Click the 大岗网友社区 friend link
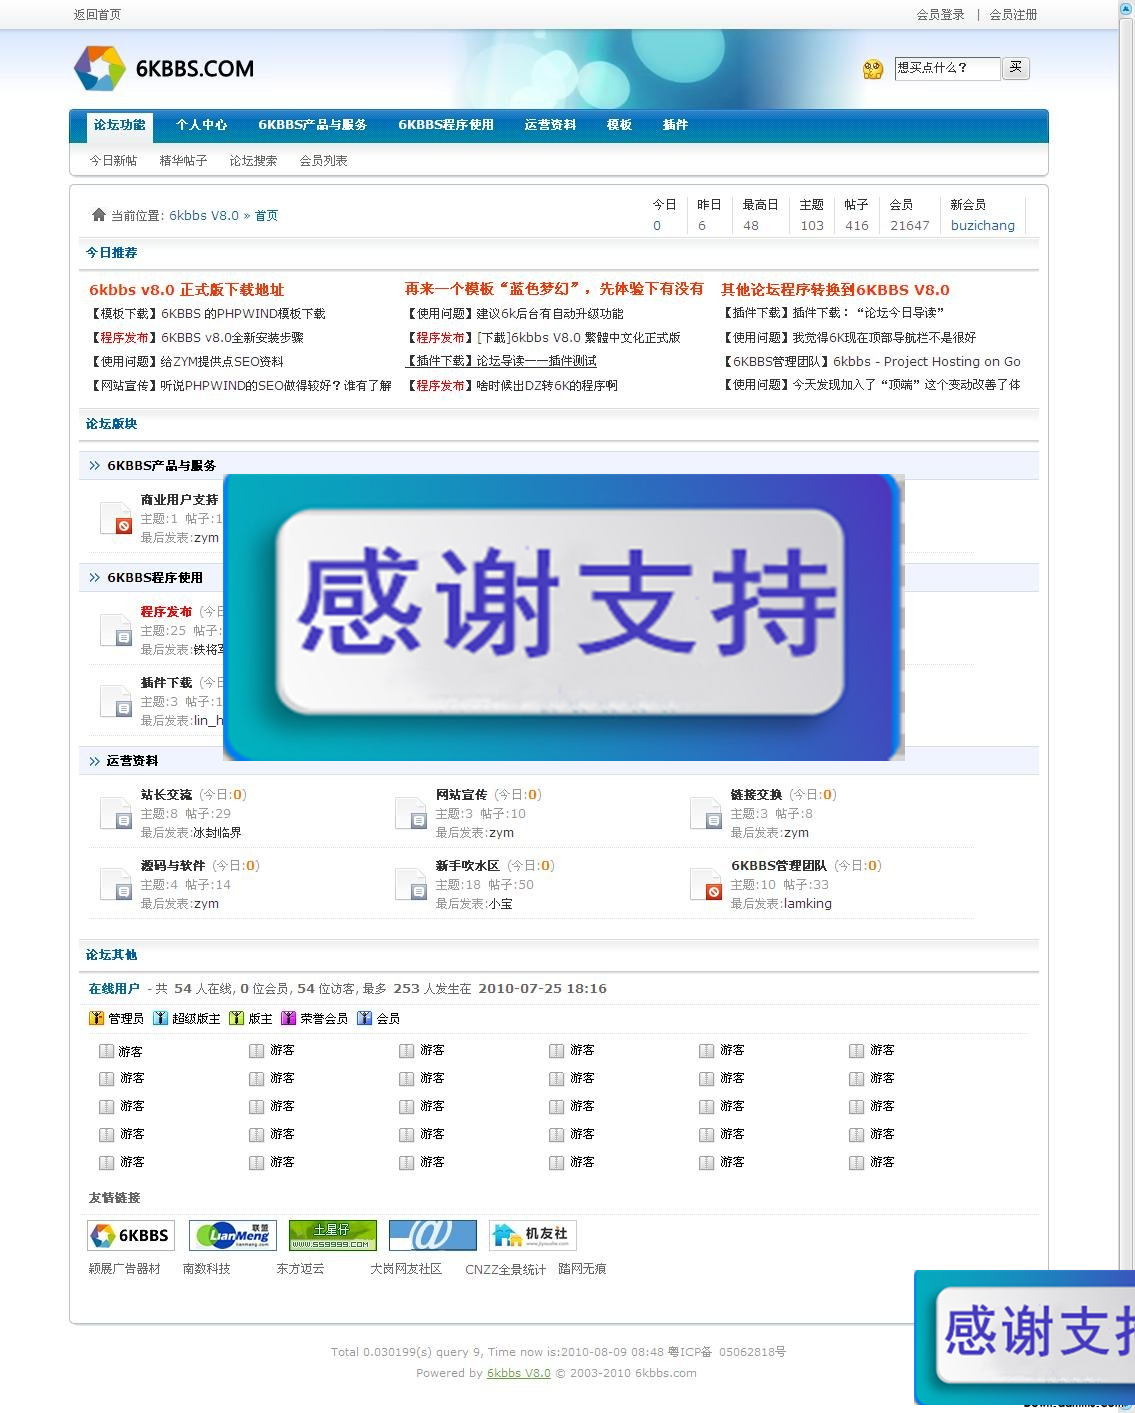This screenshot has height=1413, width=1135. [406, 1269]
